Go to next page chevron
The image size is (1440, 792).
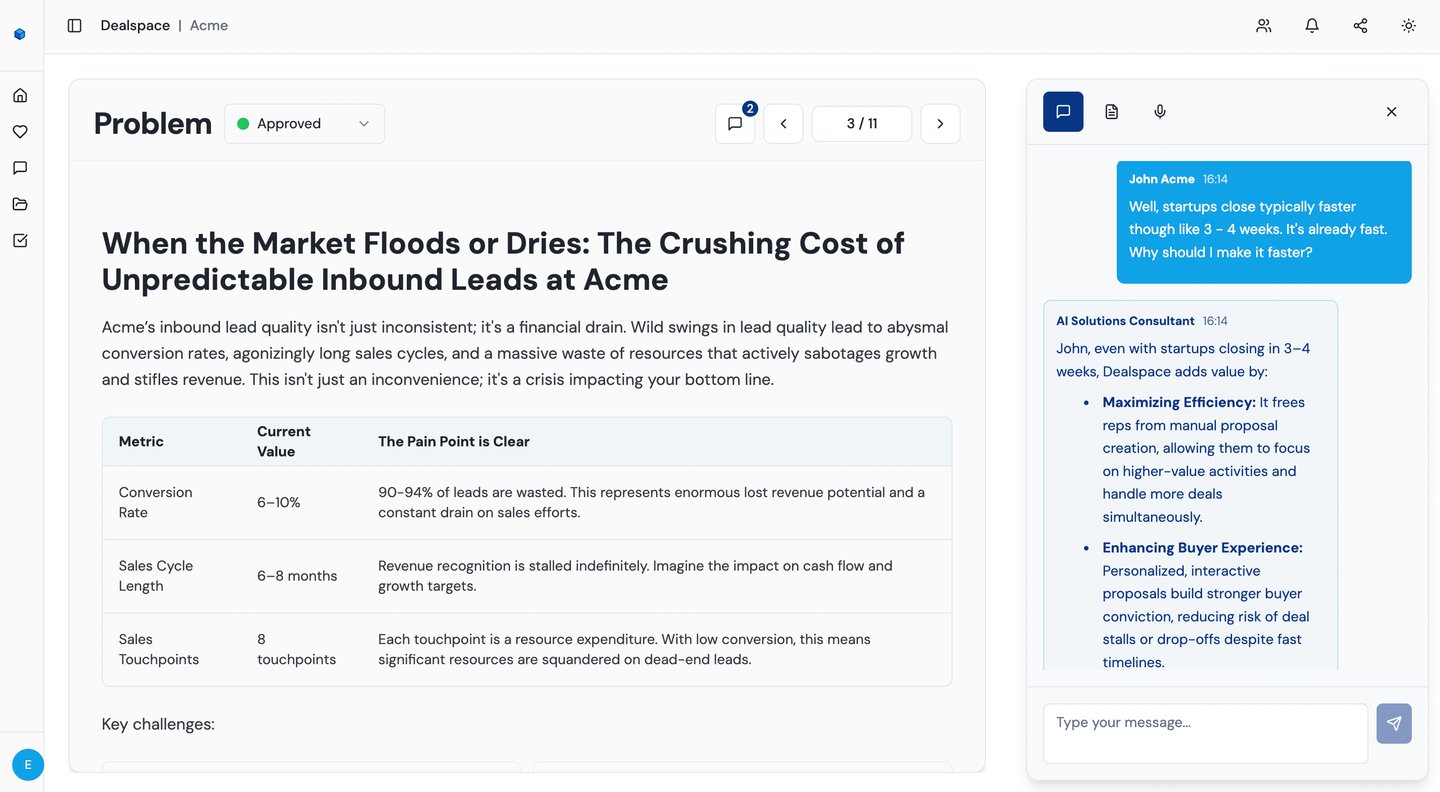pos(940,124)
